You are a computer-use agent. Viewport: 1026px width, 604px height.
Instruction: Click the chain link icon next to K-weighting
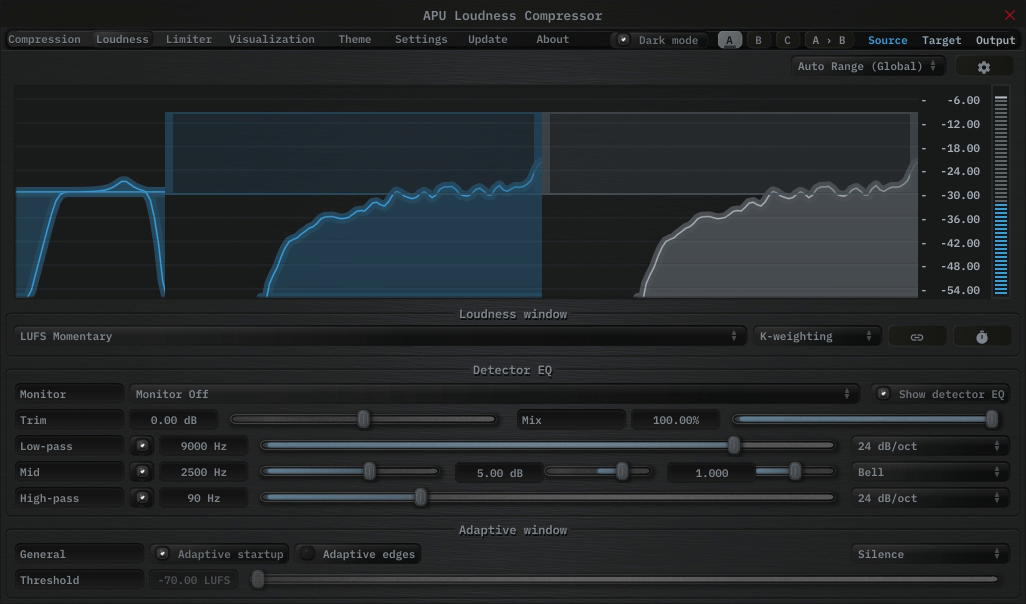coord(917,335)
